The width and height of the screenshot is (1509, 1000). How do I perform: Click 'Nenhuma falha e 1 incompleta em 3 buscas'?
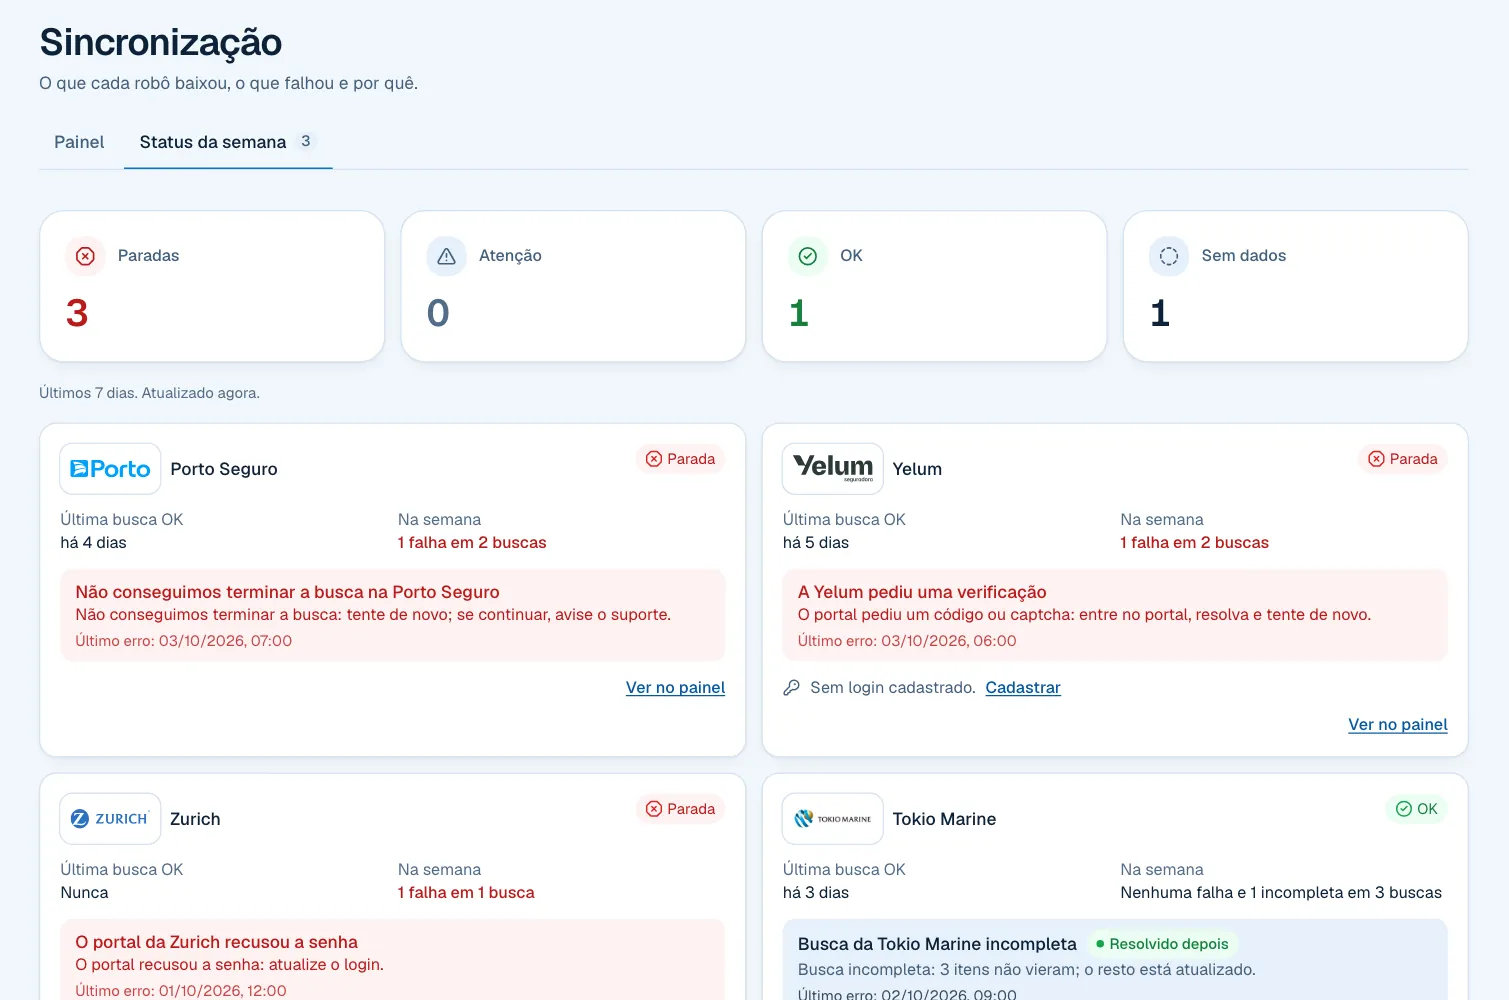click(x=1281, y=893)
